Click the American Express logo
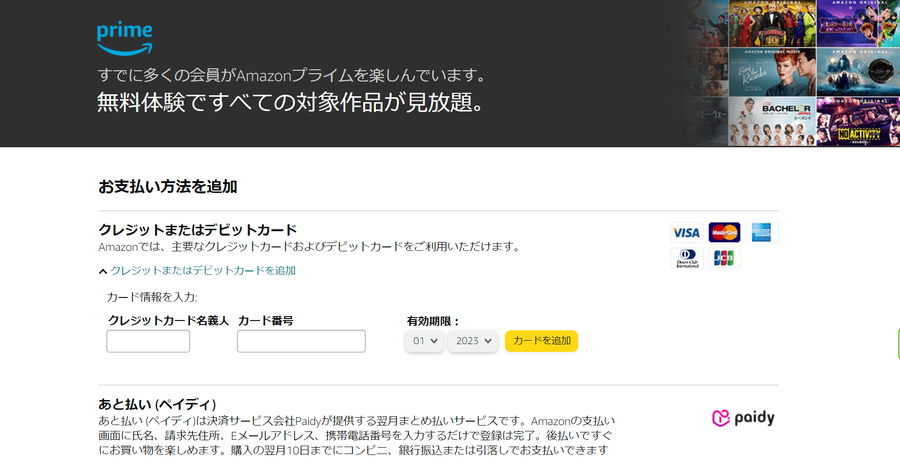 click(x=762, y=232)
